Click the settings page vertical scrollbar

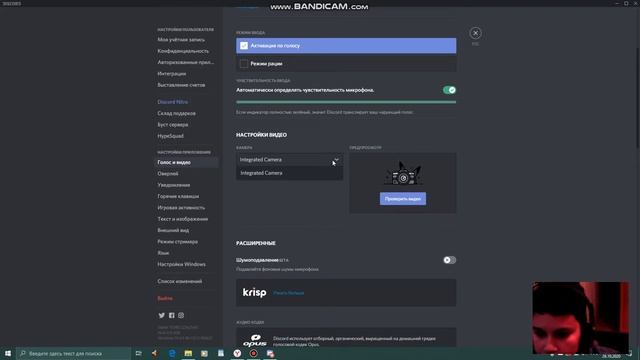tap(638, 98)
